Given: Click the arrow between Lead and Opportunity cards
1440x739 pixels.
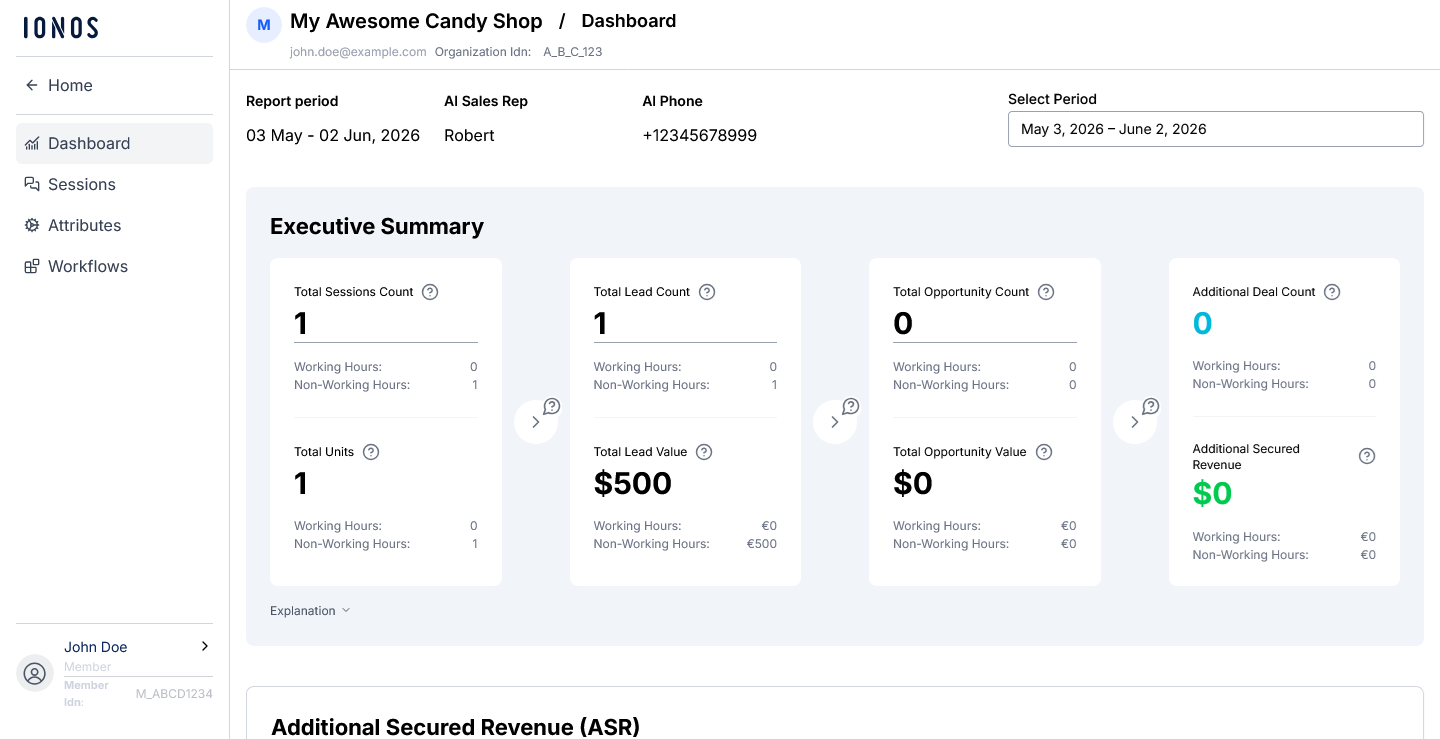Looking at the screenshot, I should [x=835, y=422].
